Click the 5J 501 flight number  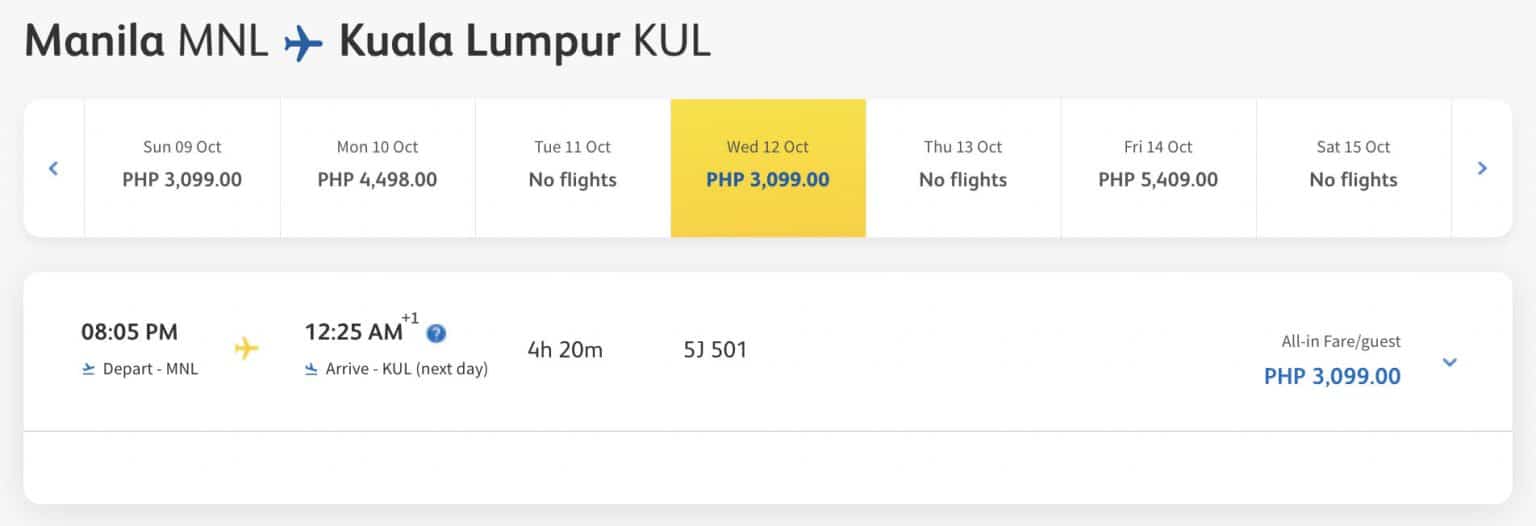click(714, 350)
